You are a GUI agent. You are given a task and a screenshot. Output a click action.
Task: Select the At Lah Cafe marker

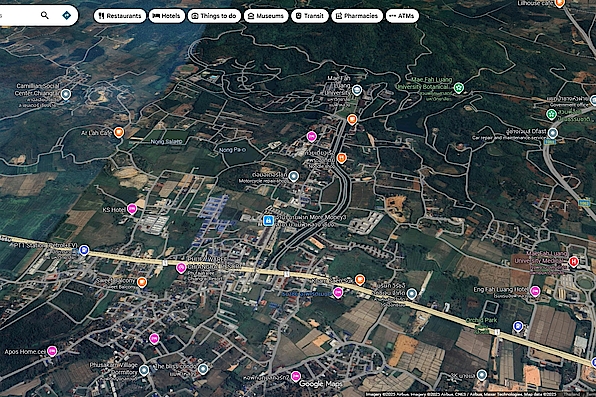pyautogui.click(x=119, y=132)
